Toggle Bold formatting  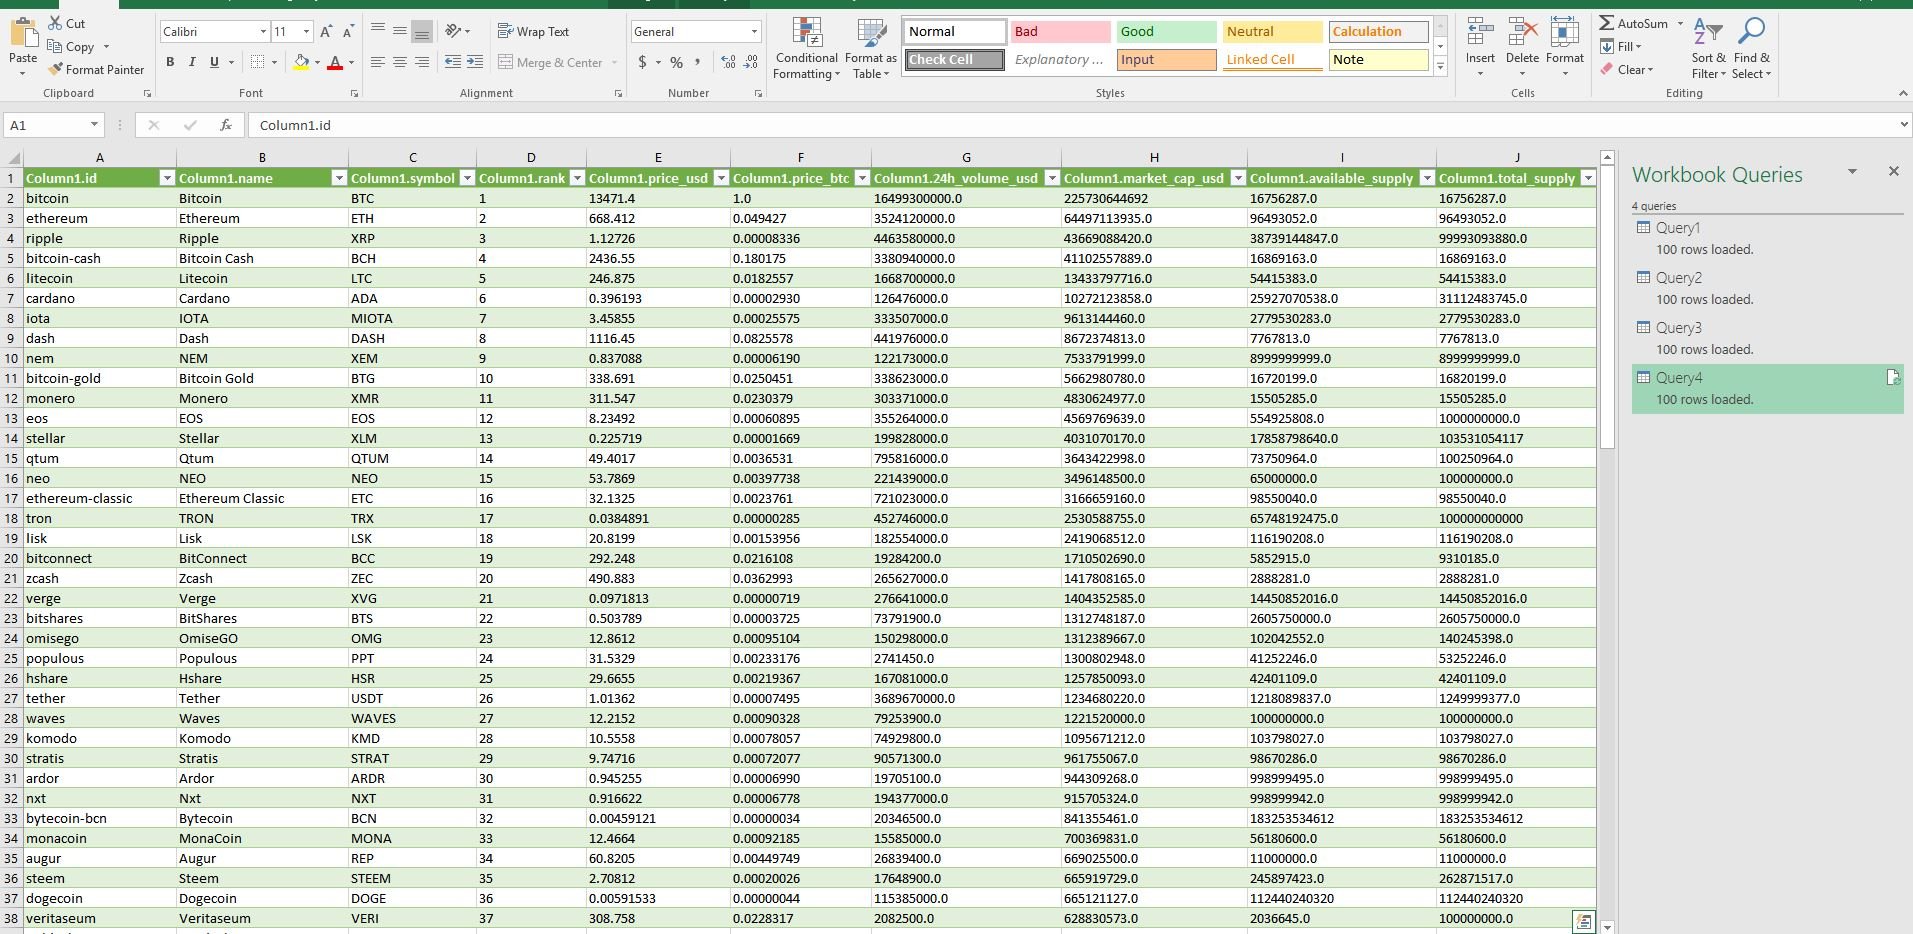(x=170, y=62)
